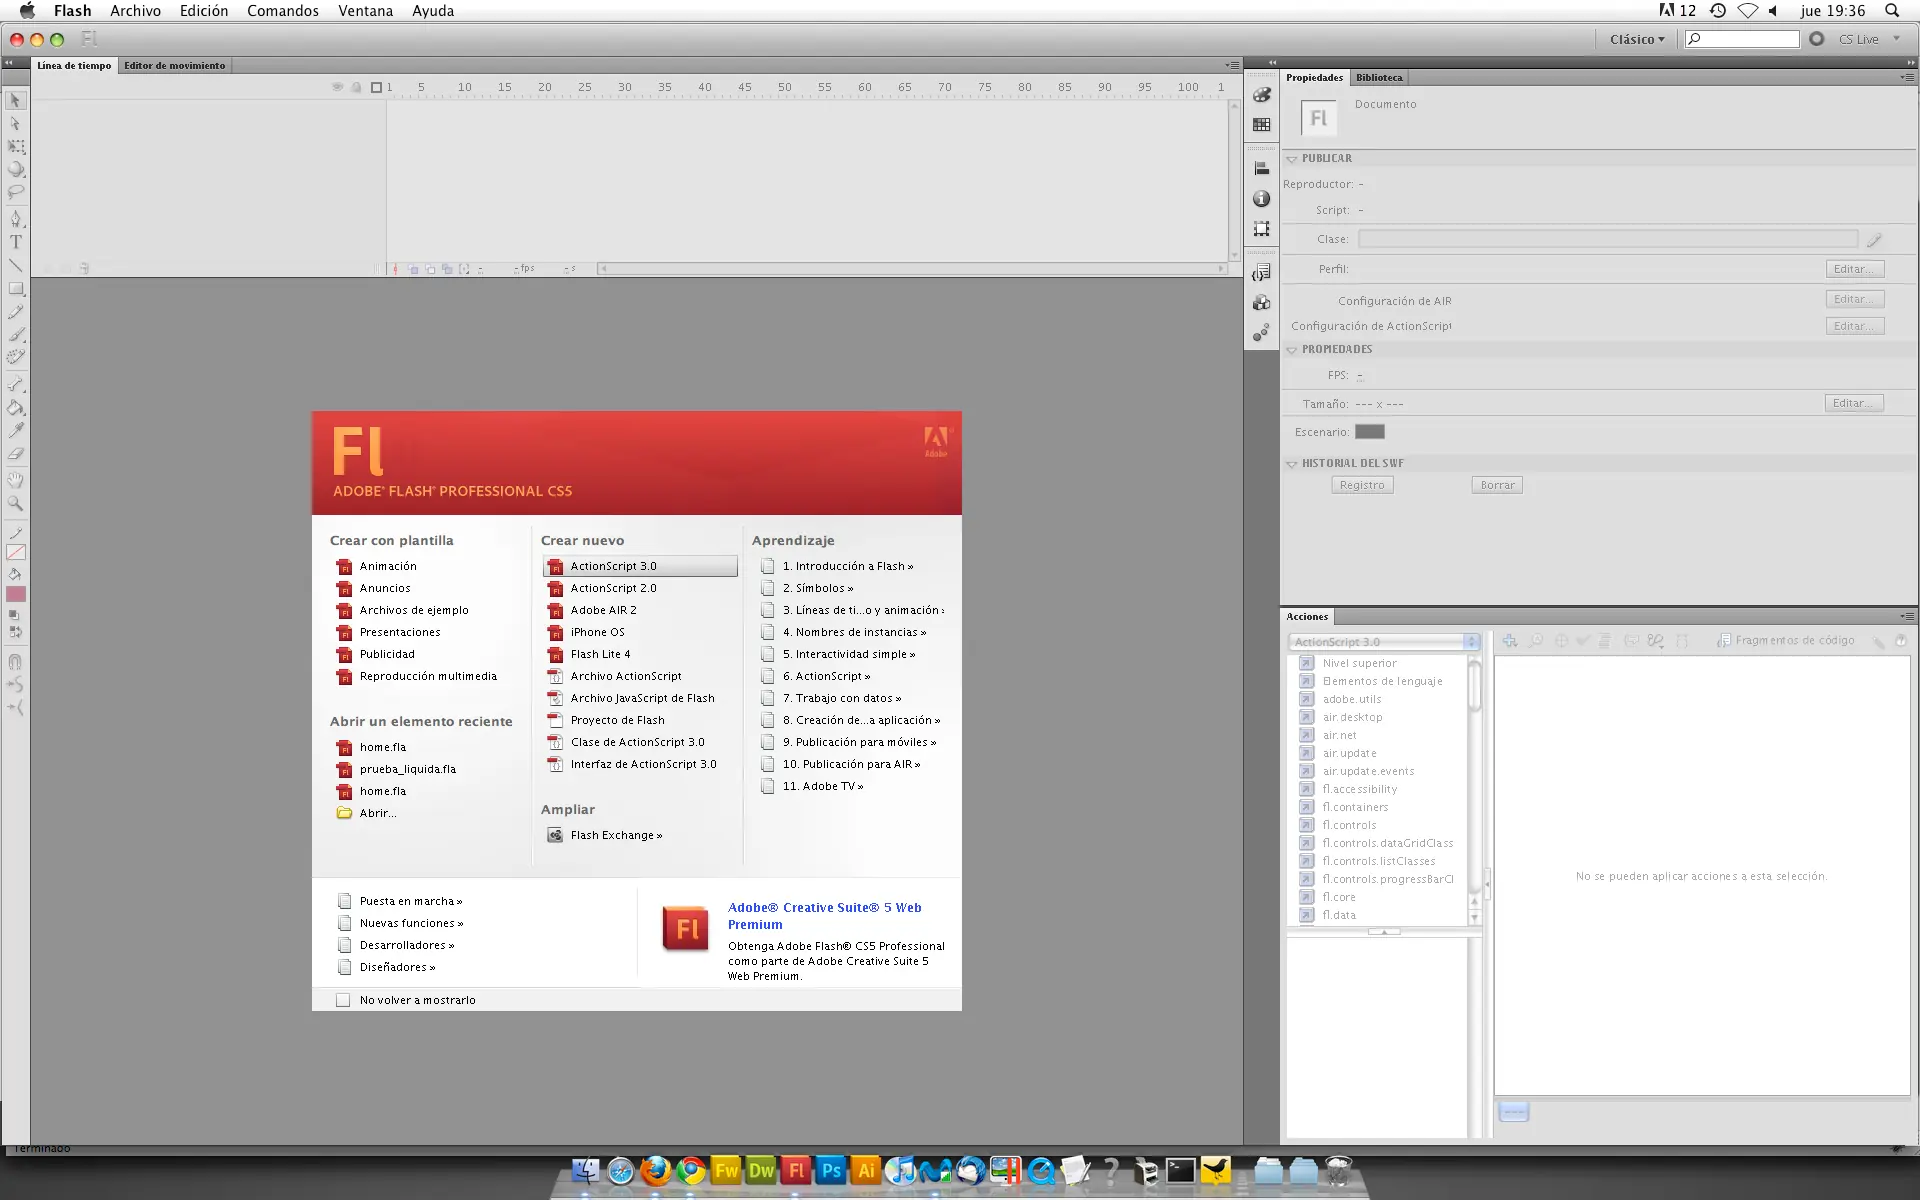Open the Acciones panel options menu

[1906, 616]
